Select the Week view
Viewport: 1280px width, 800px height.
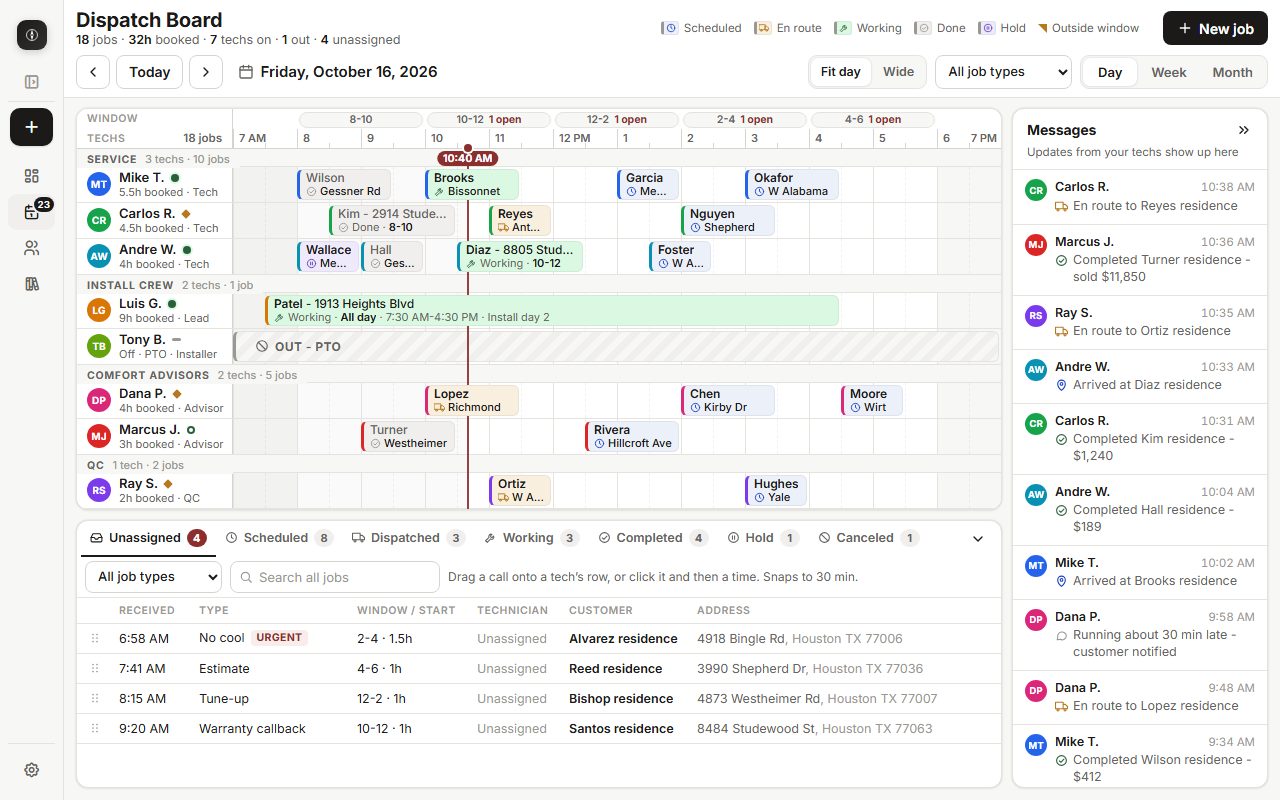click(x=1169, y=72)
